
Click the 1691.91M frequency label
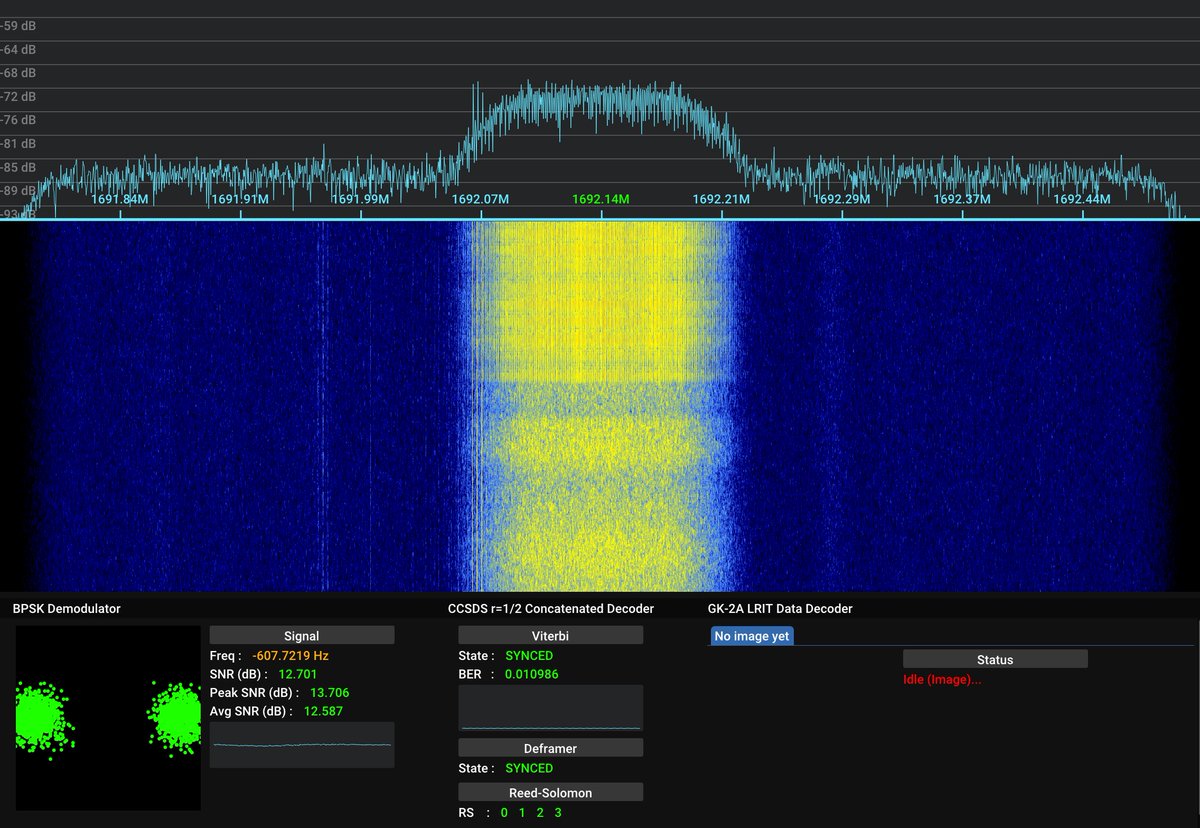click(x=240, y=199)
